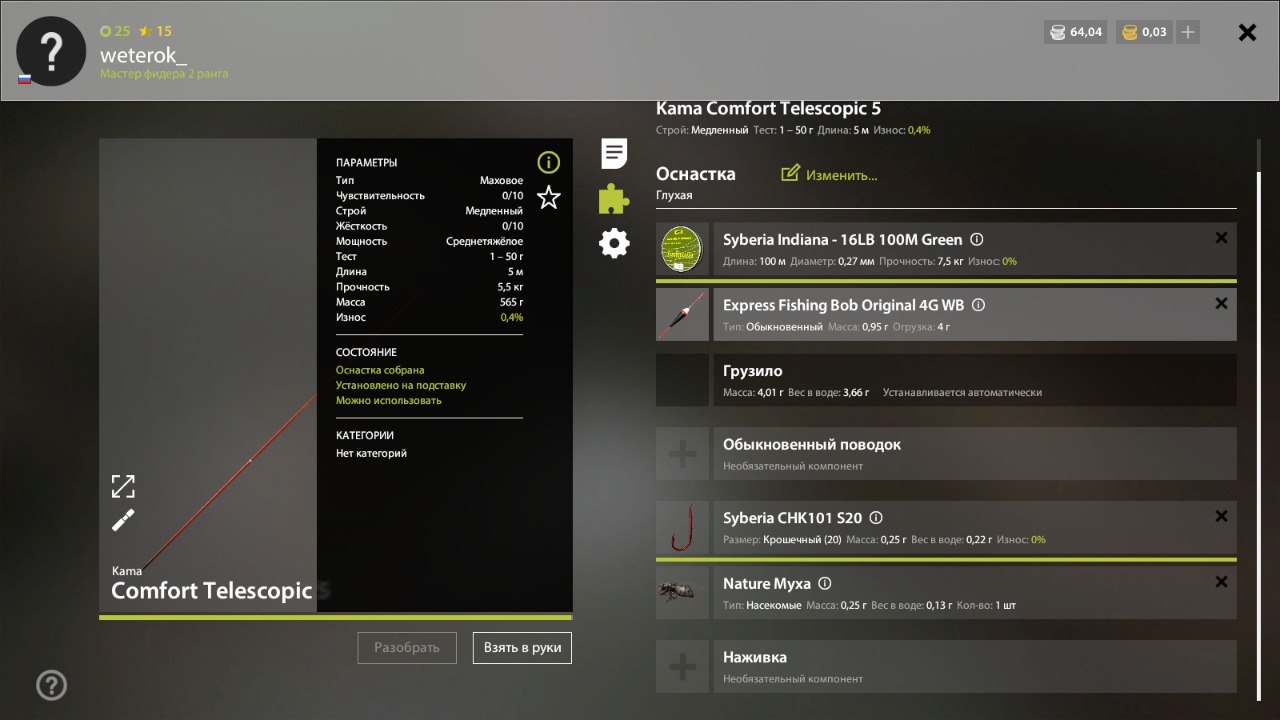
Task: Expand rod image to fullscreen
Action: tap(123, 486)
